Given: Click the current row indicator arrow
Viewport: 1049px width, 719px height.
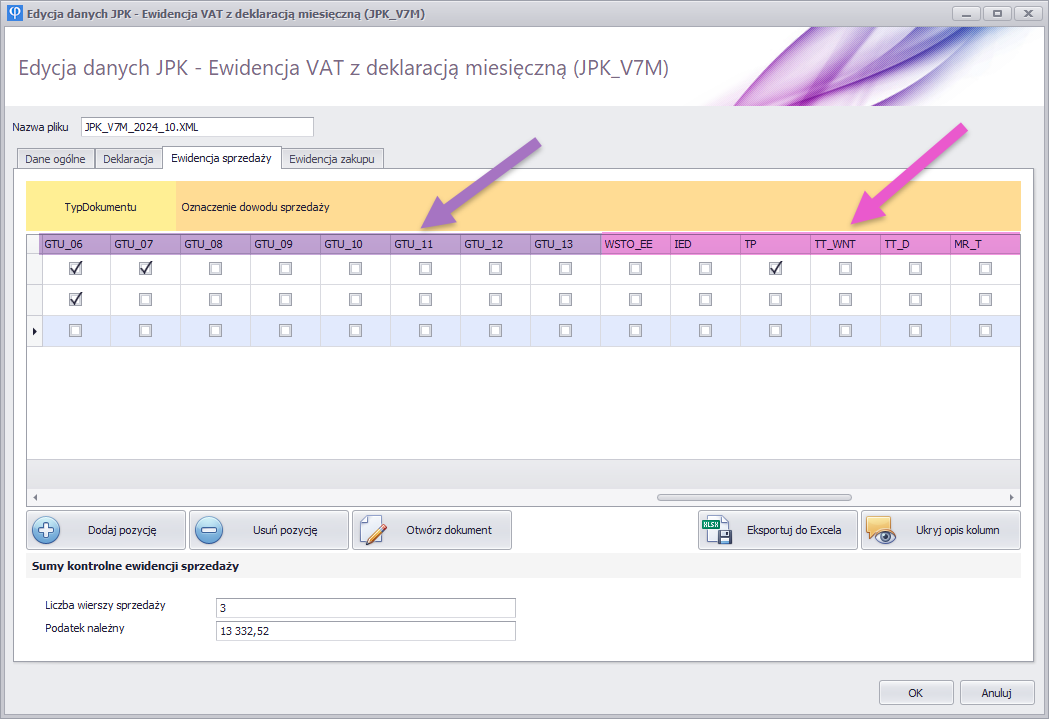Looking at the screenshot, I should (x=33, y=331).
